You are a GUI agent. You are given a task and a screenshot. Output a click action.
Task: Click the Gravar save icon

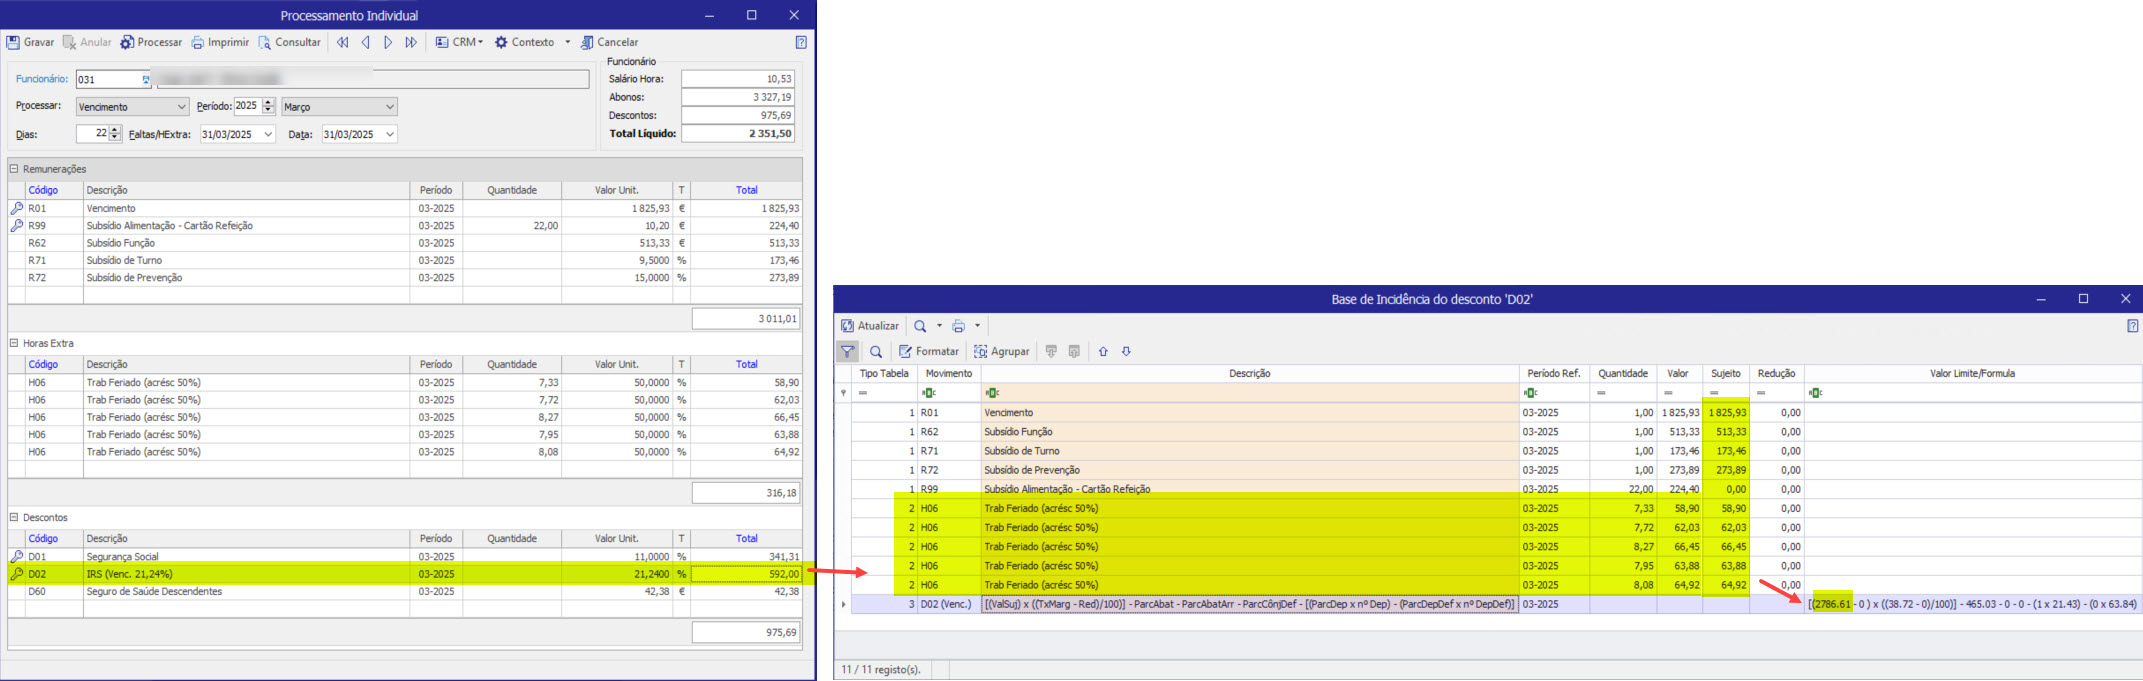[x=13, y=43]
